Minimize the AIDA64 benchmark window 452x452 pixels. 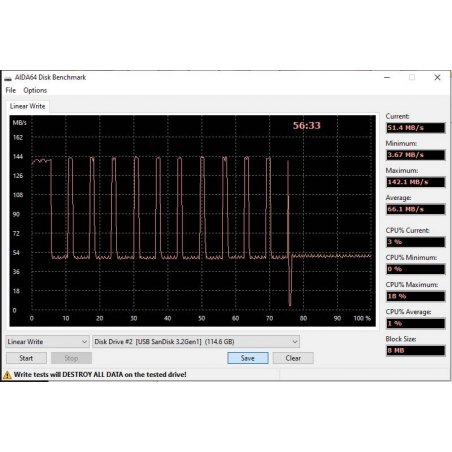coord(387,77)
